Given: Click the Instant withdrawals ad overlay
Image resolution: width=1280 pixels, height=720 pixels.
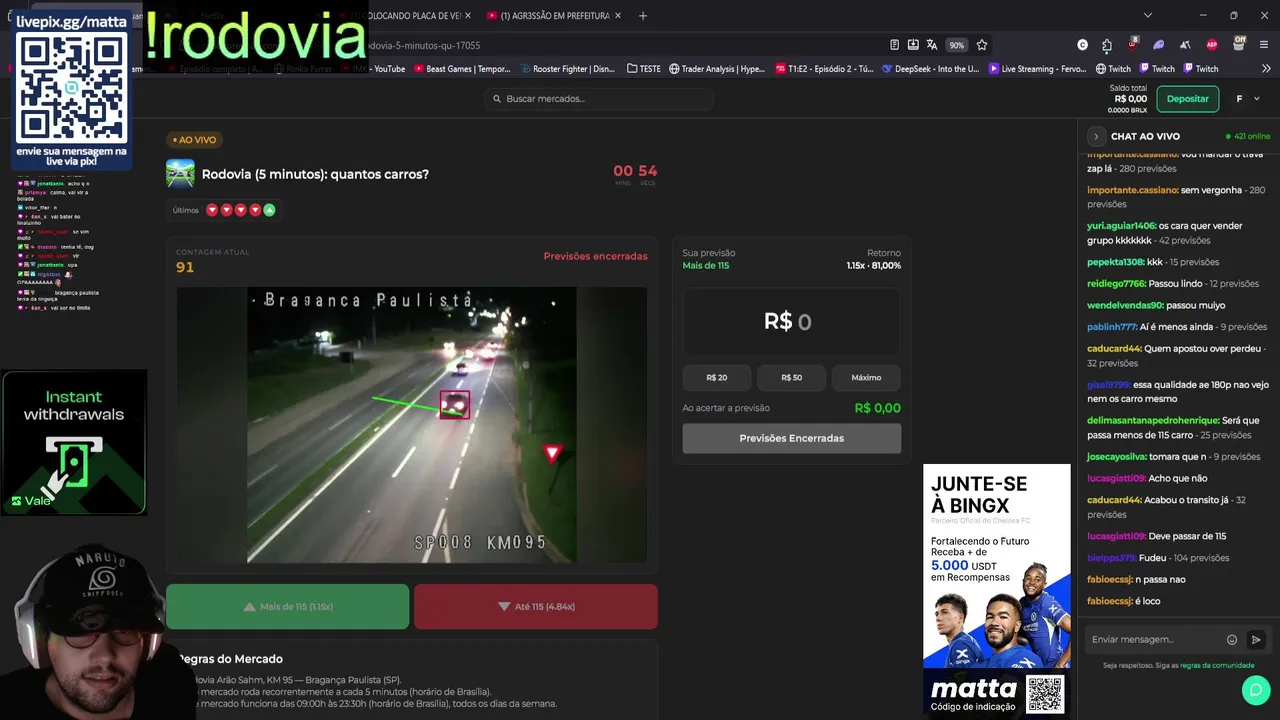Looking at the screenshot, I should [74, 443].
